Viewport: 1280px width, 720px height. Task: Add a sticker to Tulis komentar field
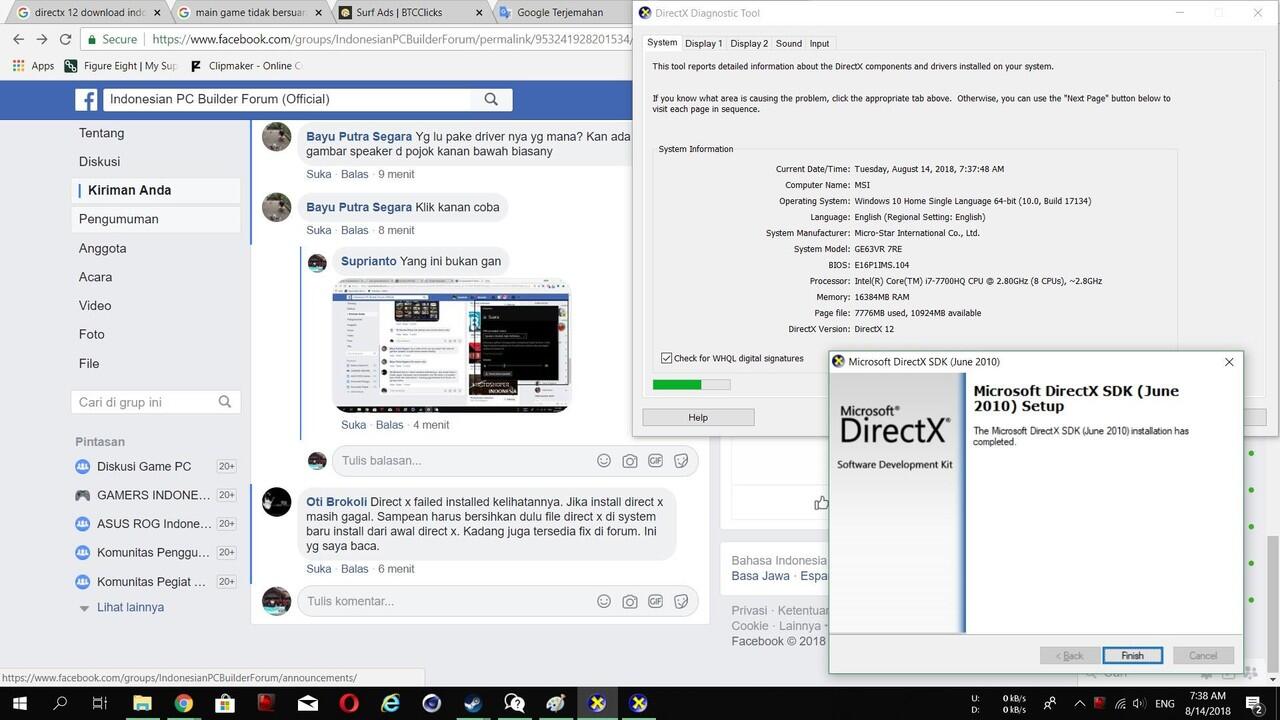(x=682, y=601)
